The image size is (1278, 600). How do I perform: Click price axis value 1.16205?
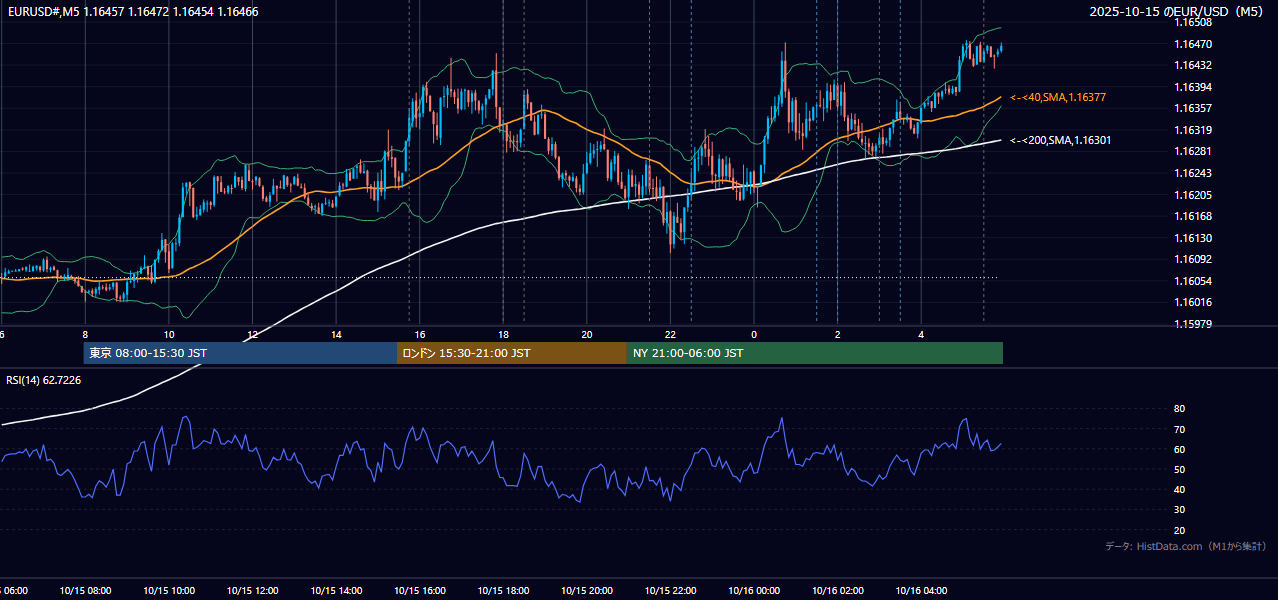pos(1193,195)
